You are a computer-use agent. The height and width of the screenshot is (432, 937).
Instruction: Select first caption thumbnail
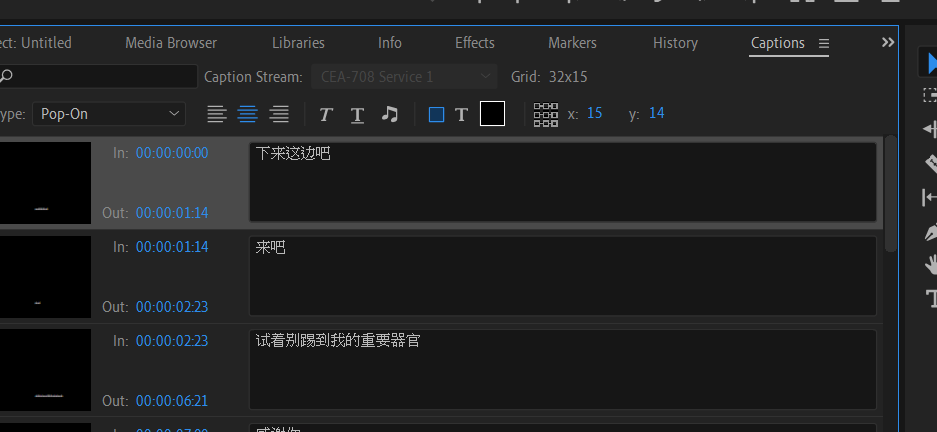pos(45,183)
